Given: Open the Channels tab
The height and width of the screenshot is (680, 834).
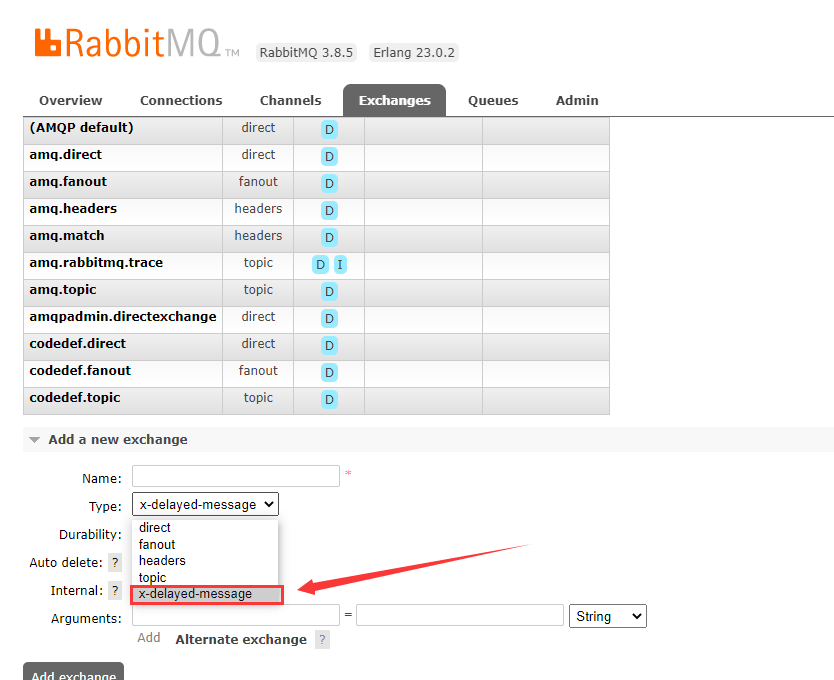Looking at the screenshot, I should [x=290, y=101].
